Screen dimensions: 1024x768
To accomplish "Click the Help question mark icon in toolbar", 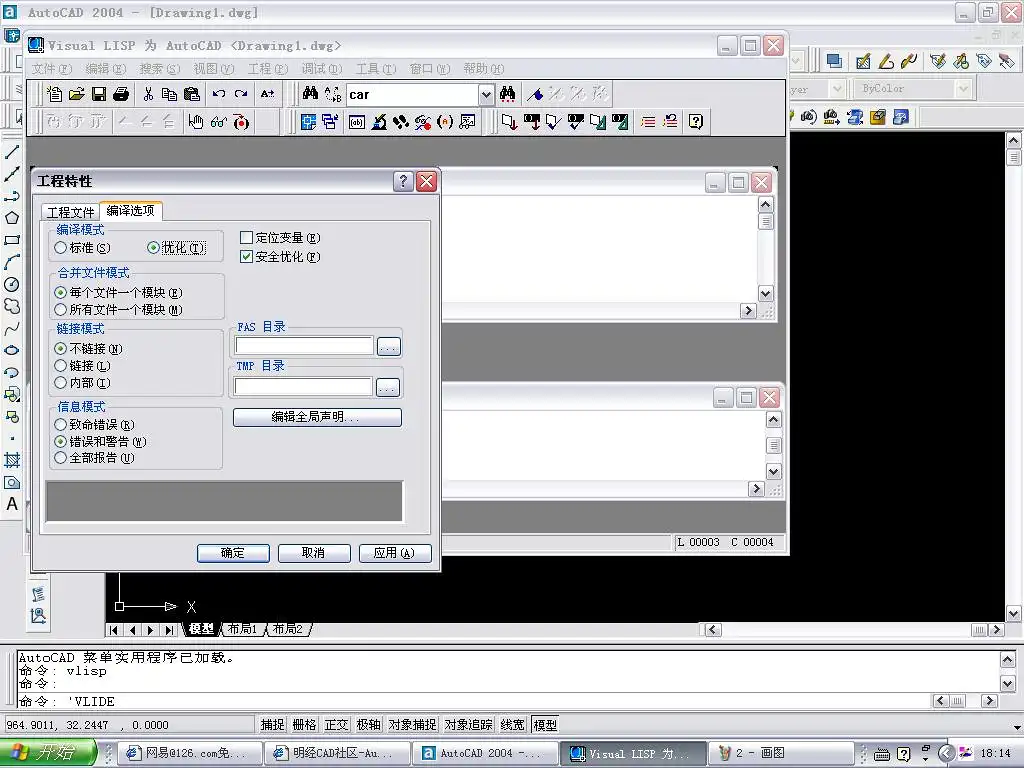I will (x=696, y=121).
